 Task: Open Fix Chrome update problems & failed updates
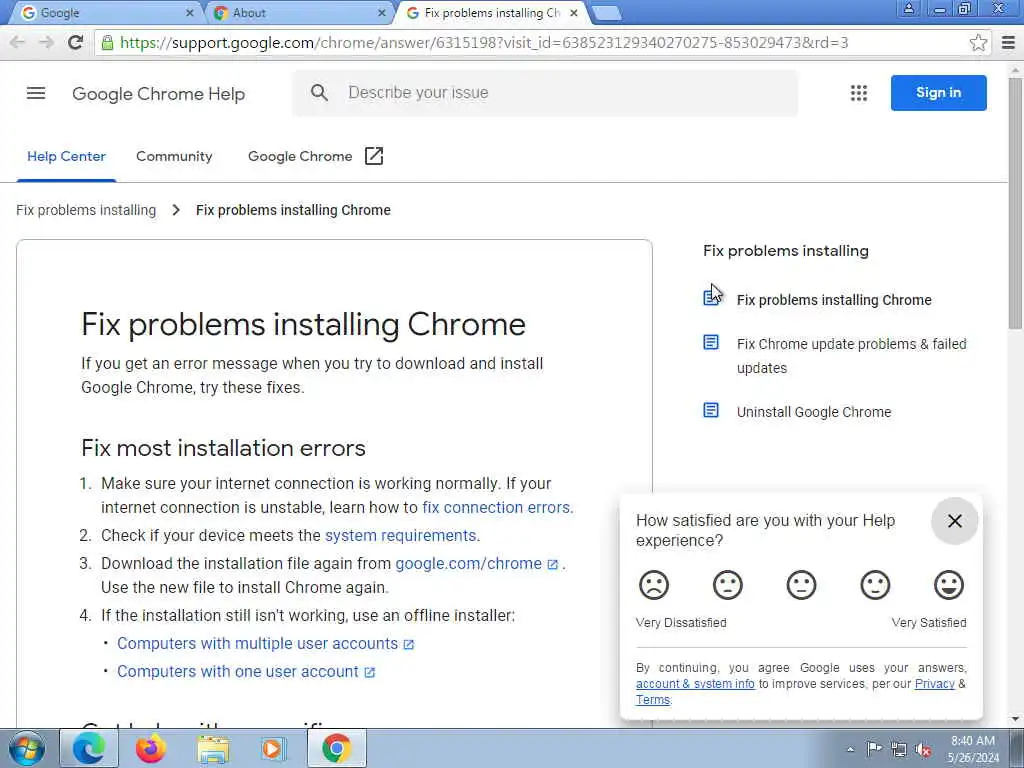[x=852, y=356]
